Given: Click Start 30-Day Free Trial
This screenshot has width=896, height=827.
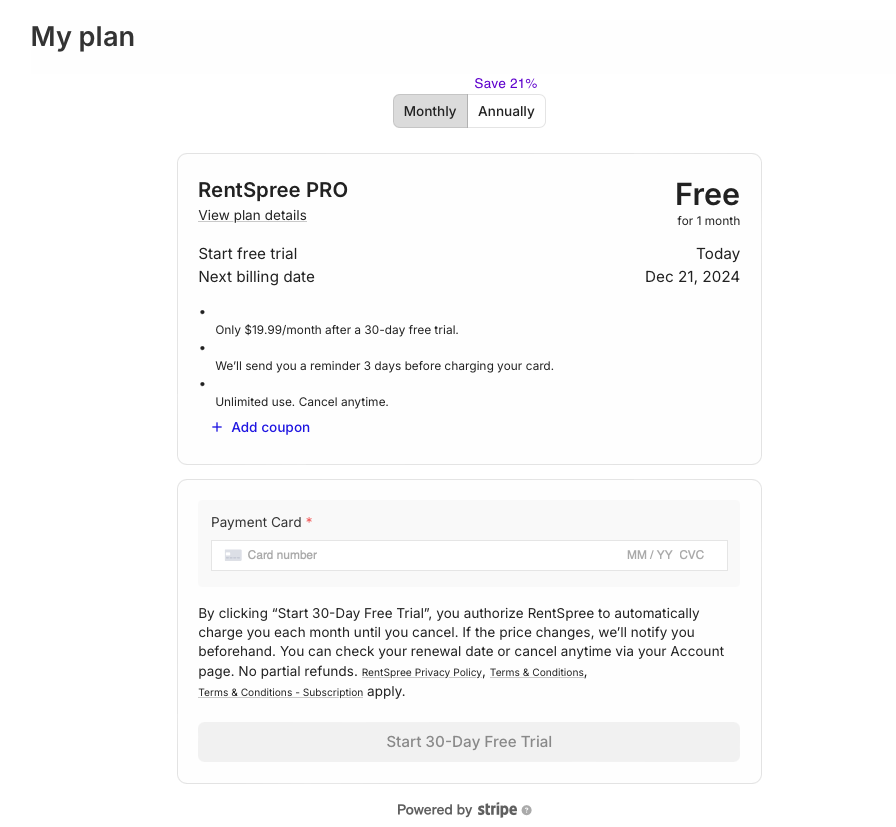Looking at the screenshot, I should tap(468, 742).
